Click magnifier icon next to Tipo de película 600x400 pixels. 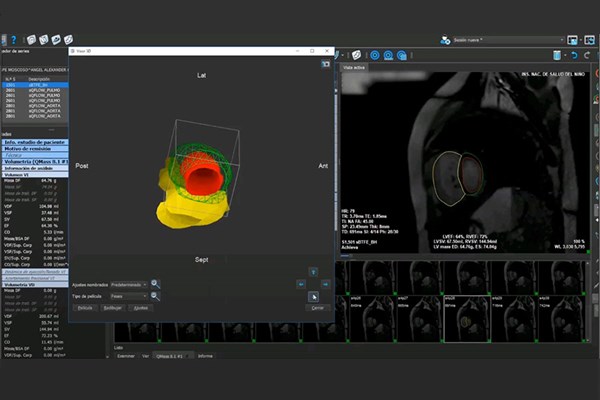pos(156,296)
